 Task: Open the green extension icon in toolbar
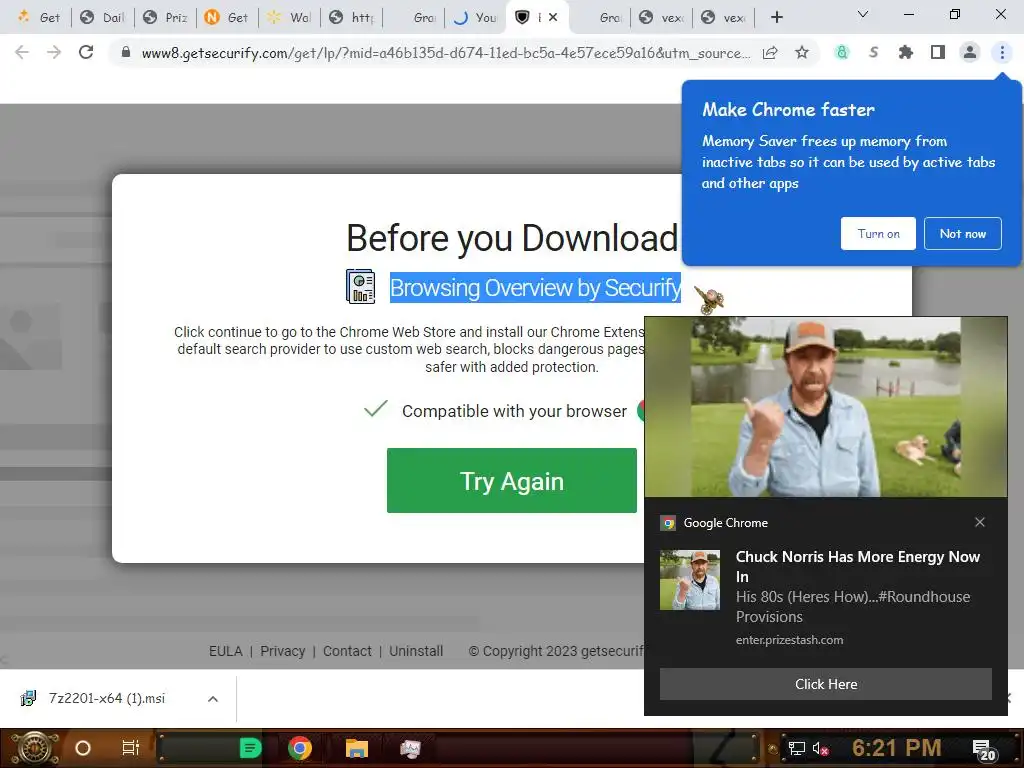coord(842,52)
